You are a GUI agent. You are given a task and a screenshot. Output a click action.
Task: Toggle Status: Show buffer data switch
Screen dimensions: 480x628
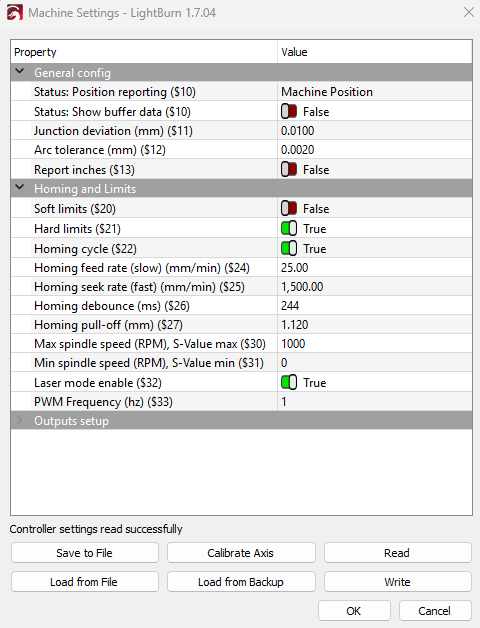(x=289, y=112)
